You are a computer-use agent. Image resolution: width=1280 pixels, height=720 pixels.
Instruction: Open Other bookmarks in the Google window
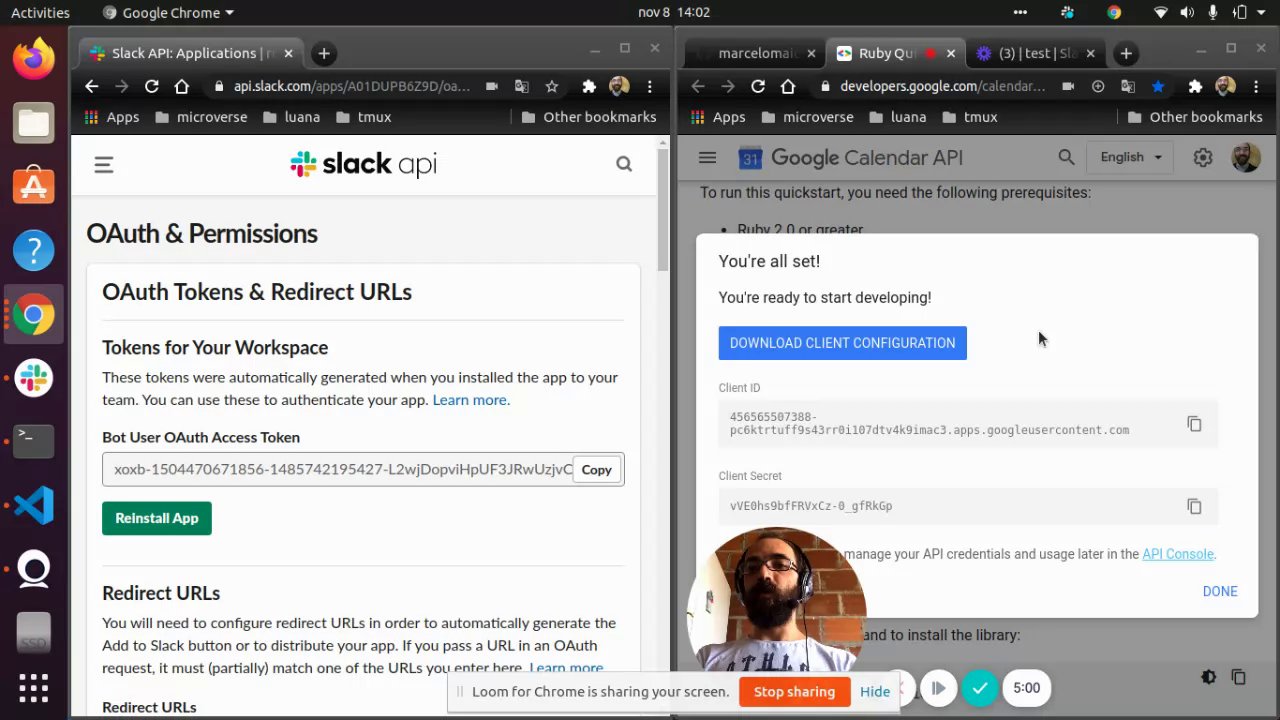point(1195,117)
